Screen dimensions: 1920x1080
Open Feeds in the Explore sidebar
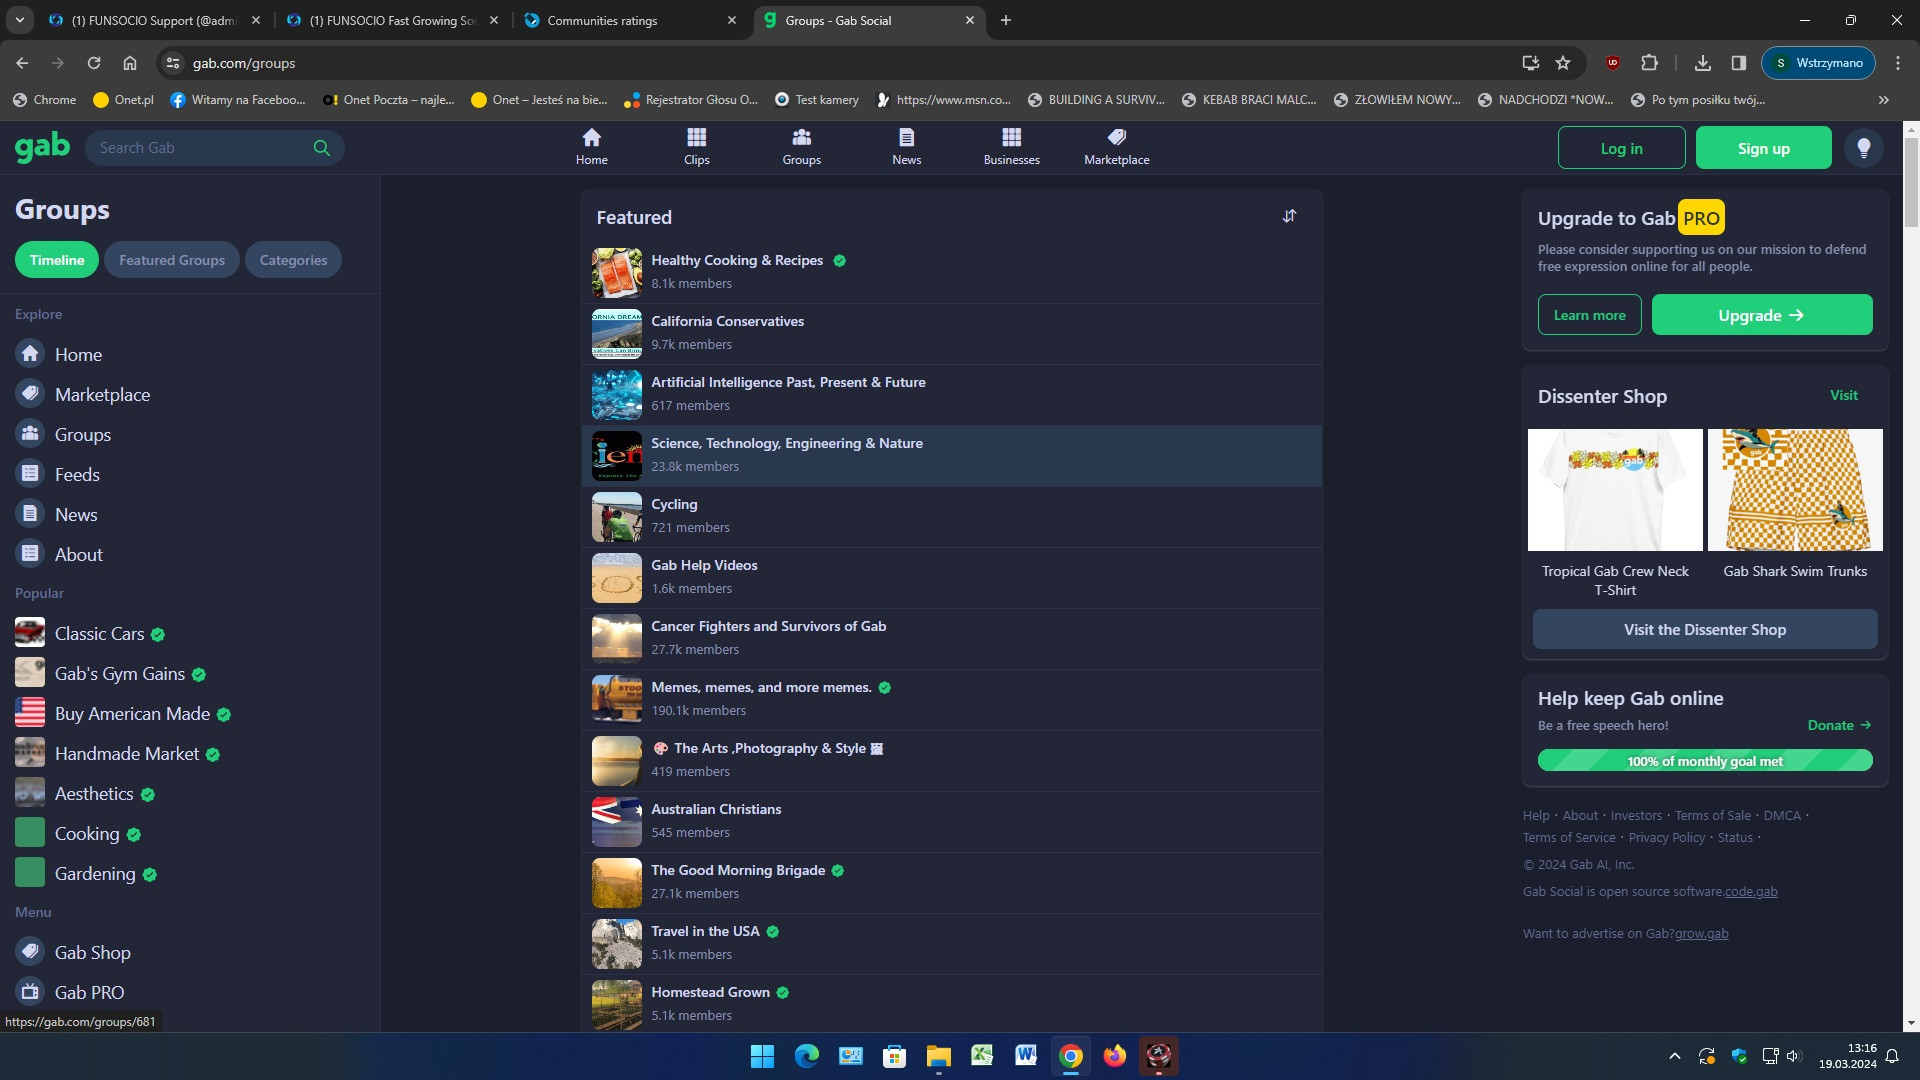77,474
